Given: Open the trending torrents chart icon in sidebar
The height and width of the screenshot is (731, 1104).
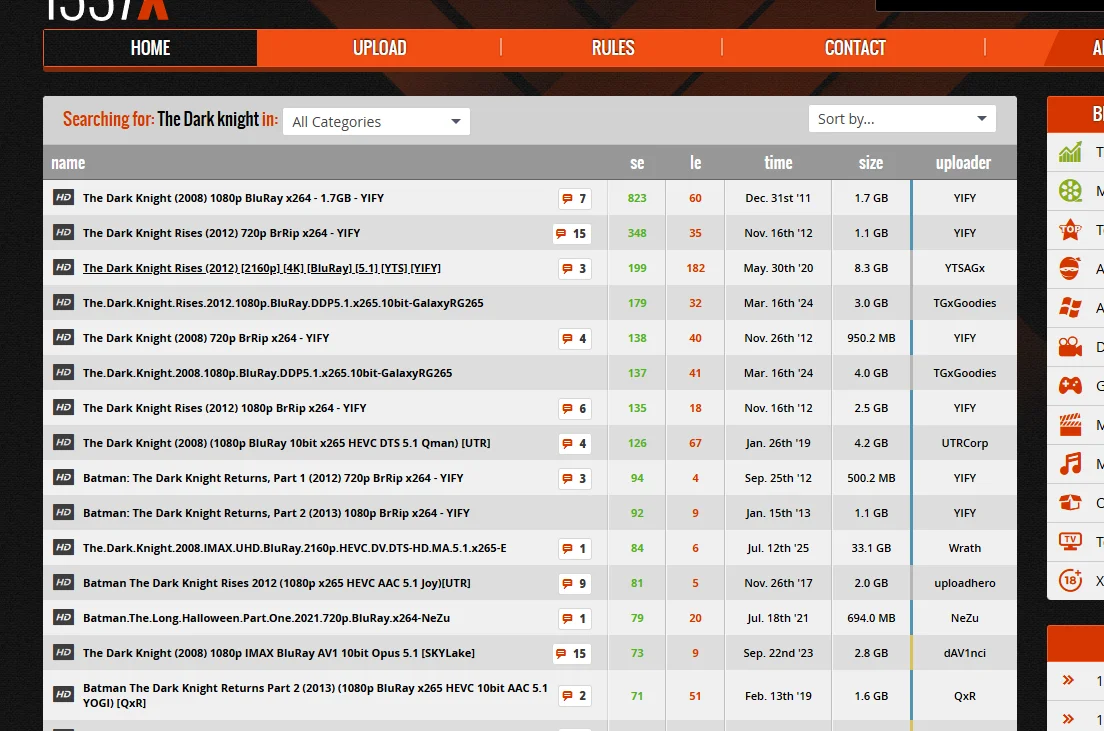Looking at the screenshot, I should point(1070,152).
